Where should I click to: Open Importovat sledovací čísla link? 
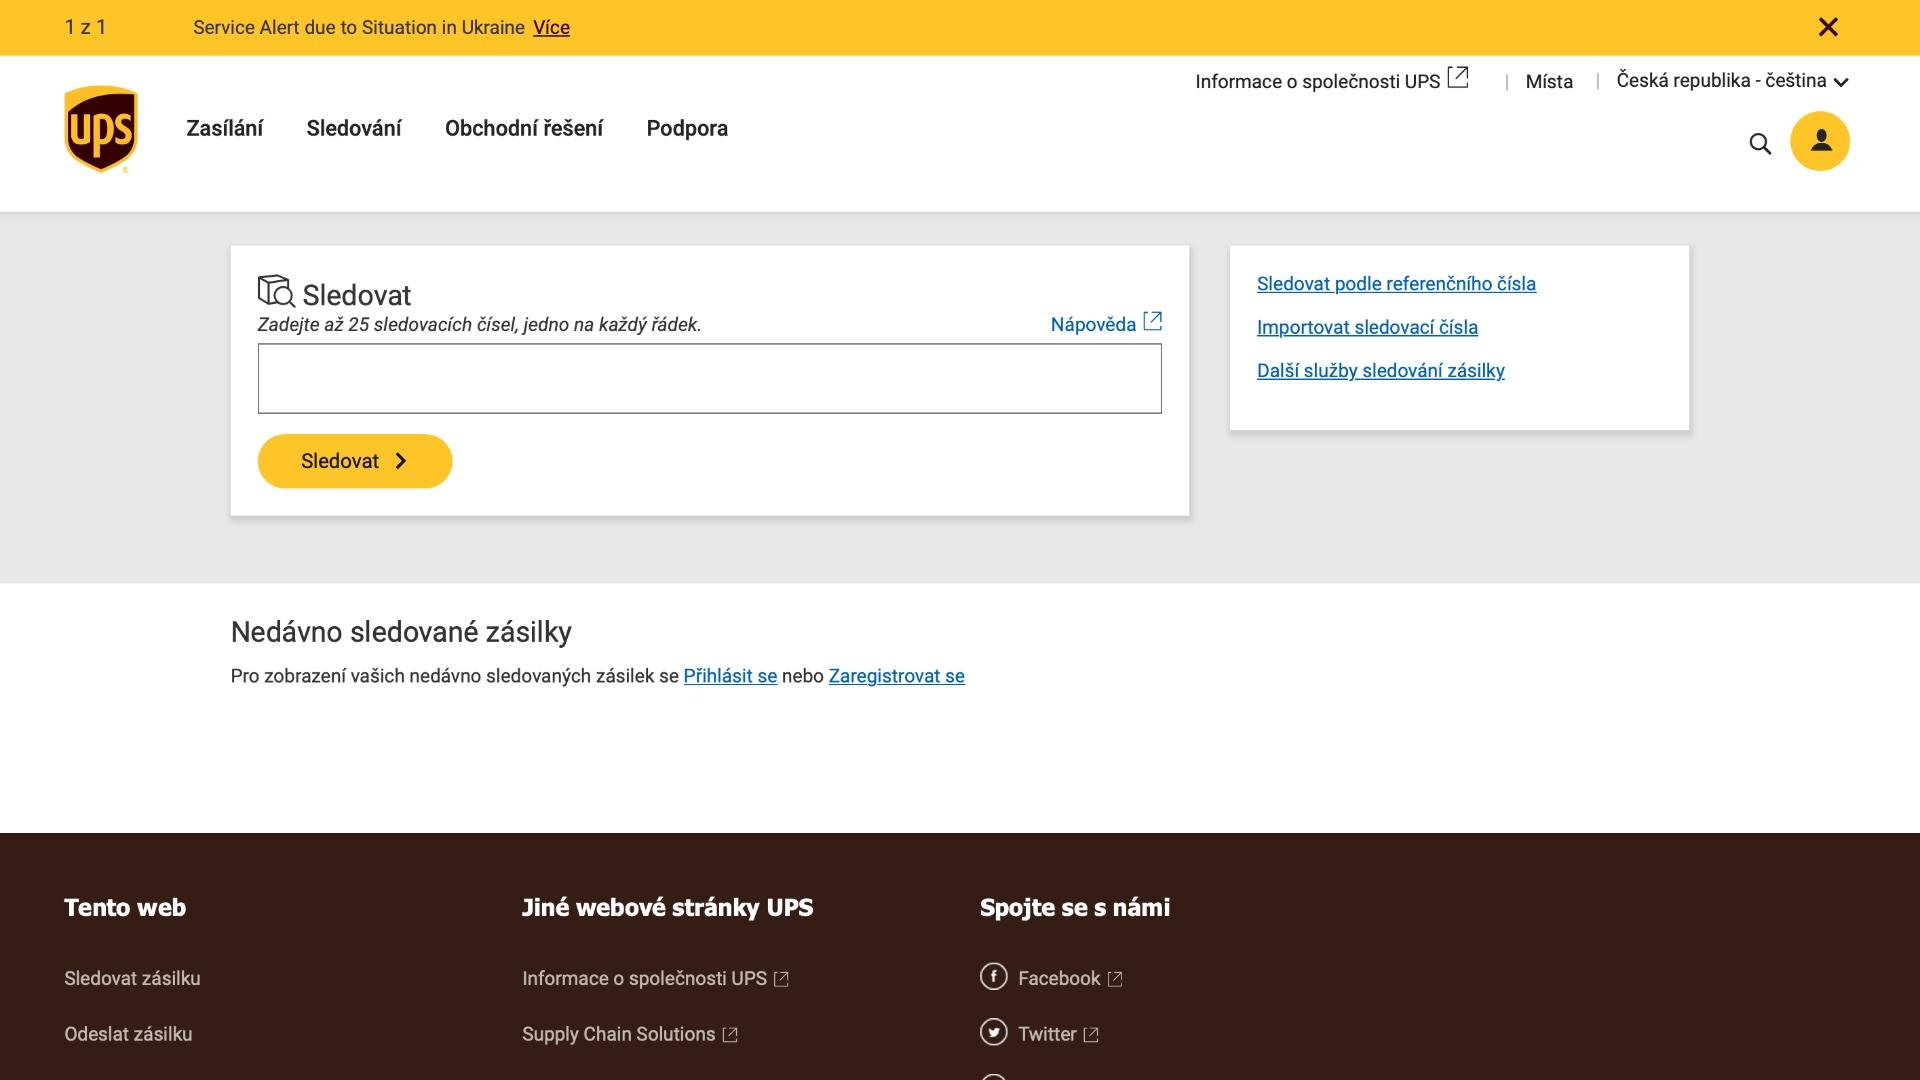tap(1367, 327)
